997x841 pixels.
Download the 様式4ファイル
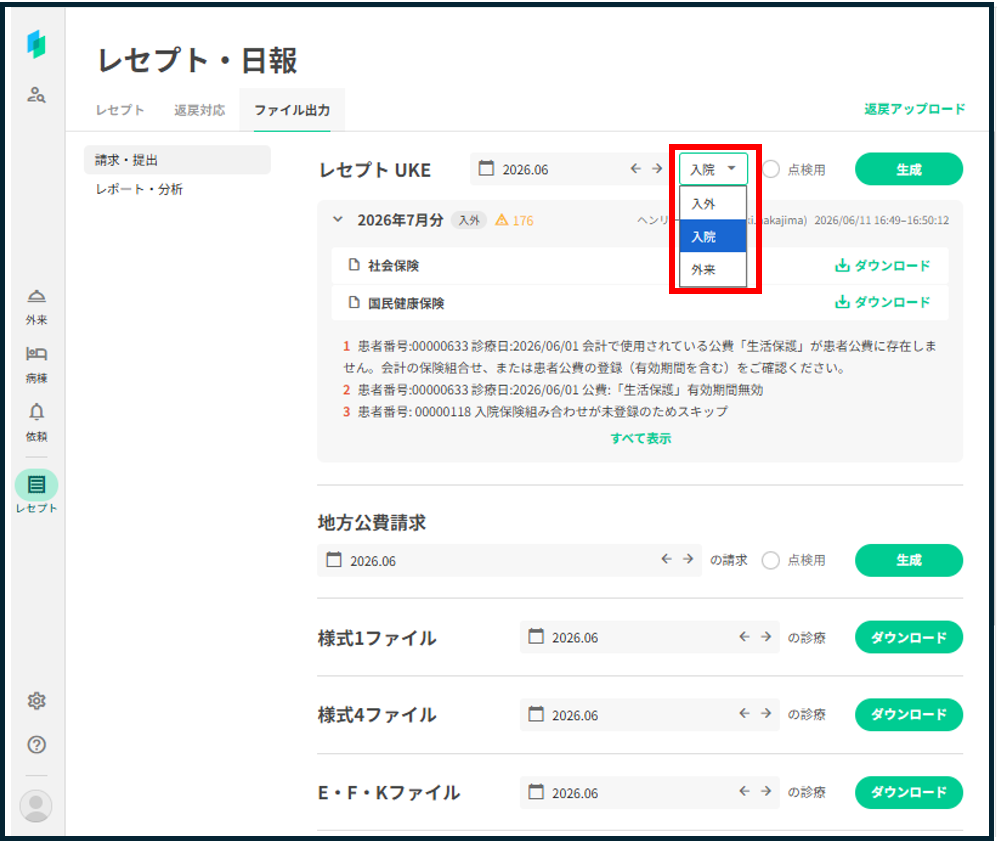909,715
